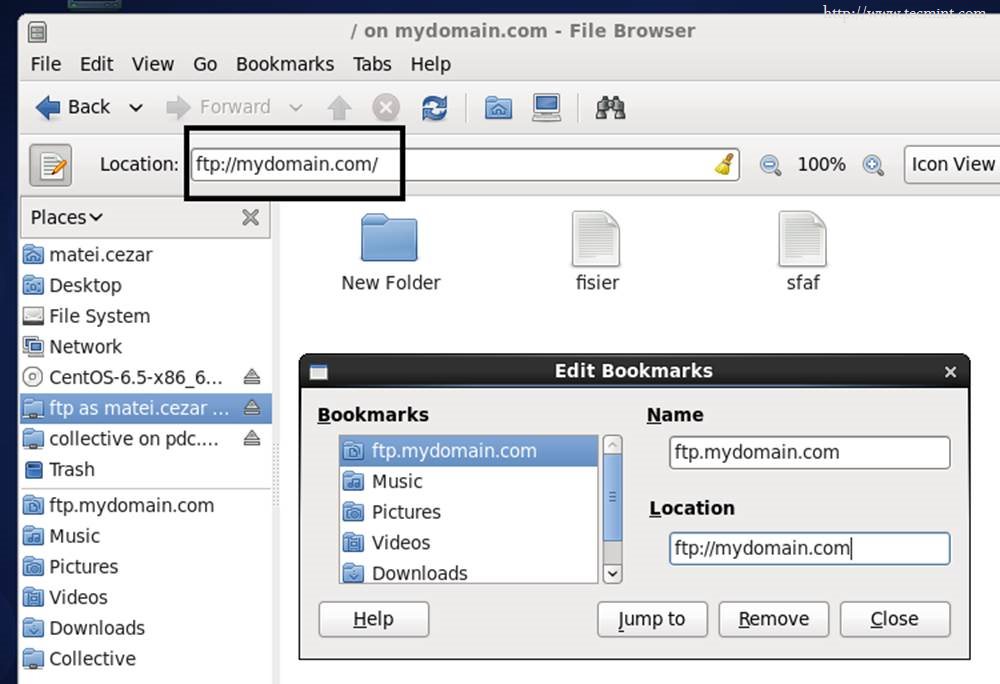Click the Reload icon
The height and width of the screenshot is (684, 1000).
[x=434, y=108]
